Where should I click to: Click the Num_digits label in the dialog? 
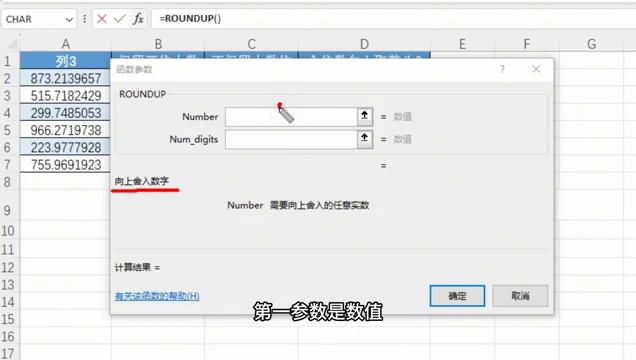coord(193,139)
